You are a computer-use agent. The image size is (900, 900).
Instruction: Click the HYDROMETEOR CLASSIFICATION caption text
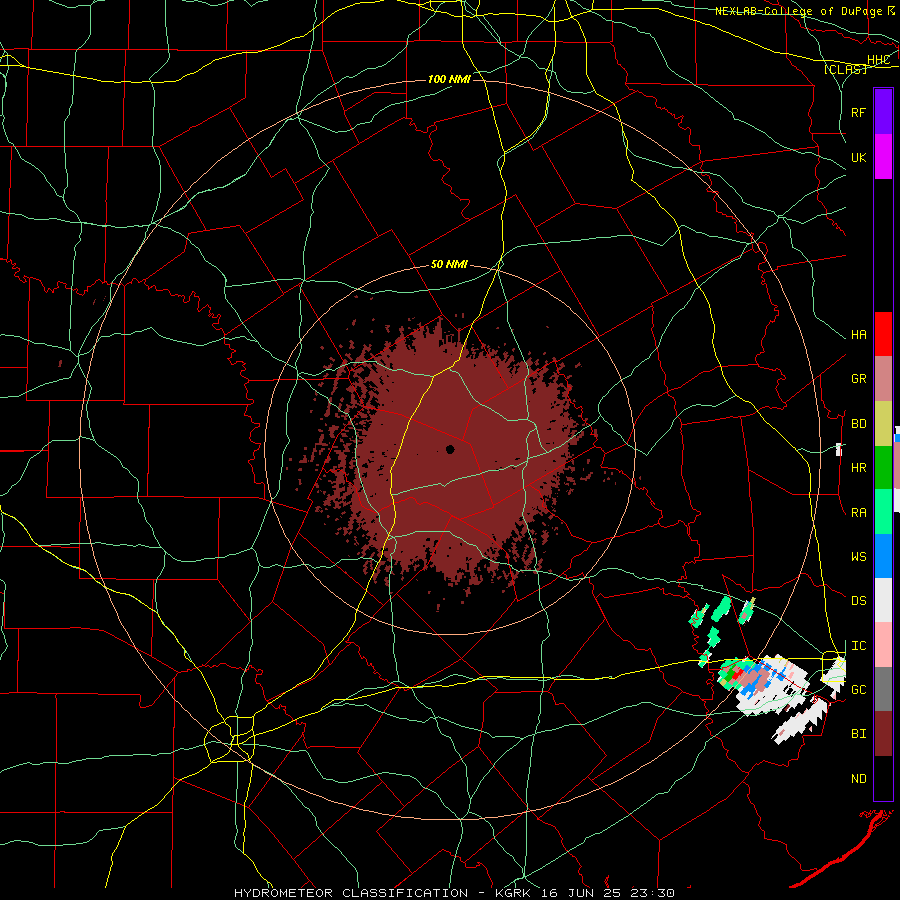351,893
